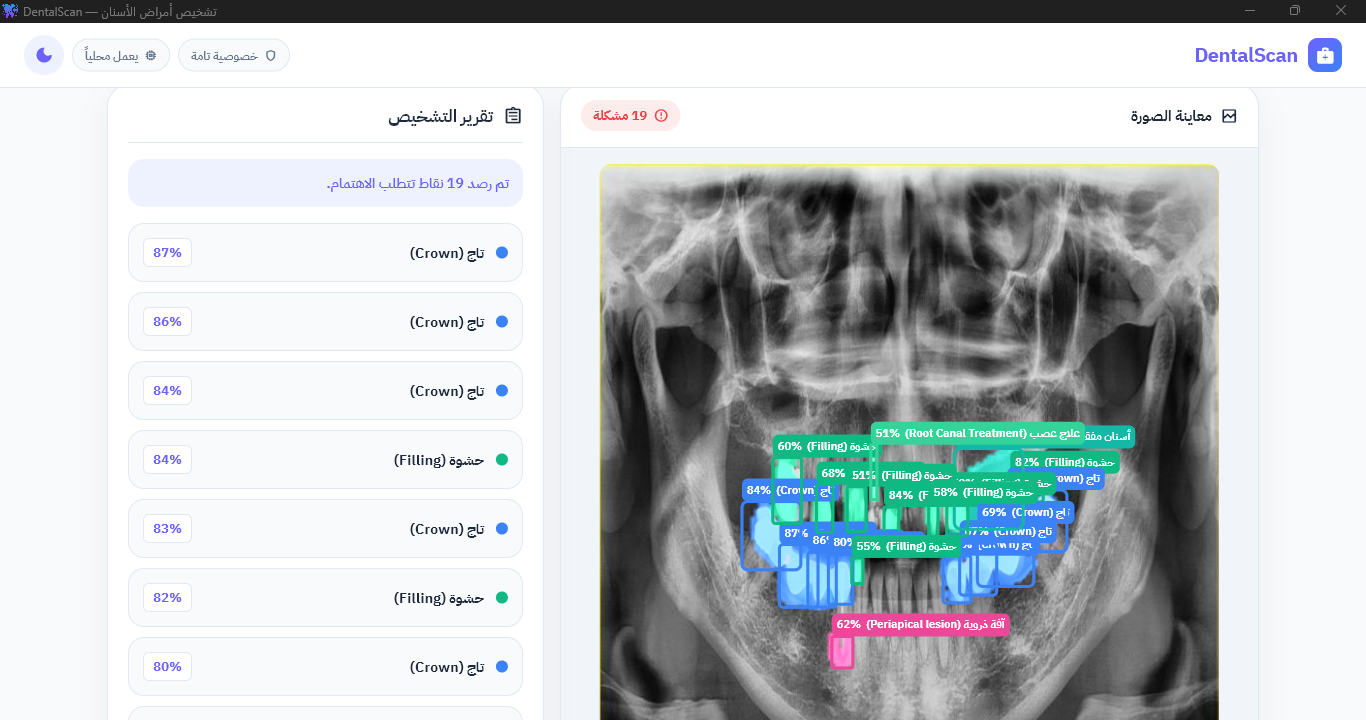Click the blue dot in the 87% Crown row
This screenshot has height=720, width=1366.
click(x=502, y=253)
